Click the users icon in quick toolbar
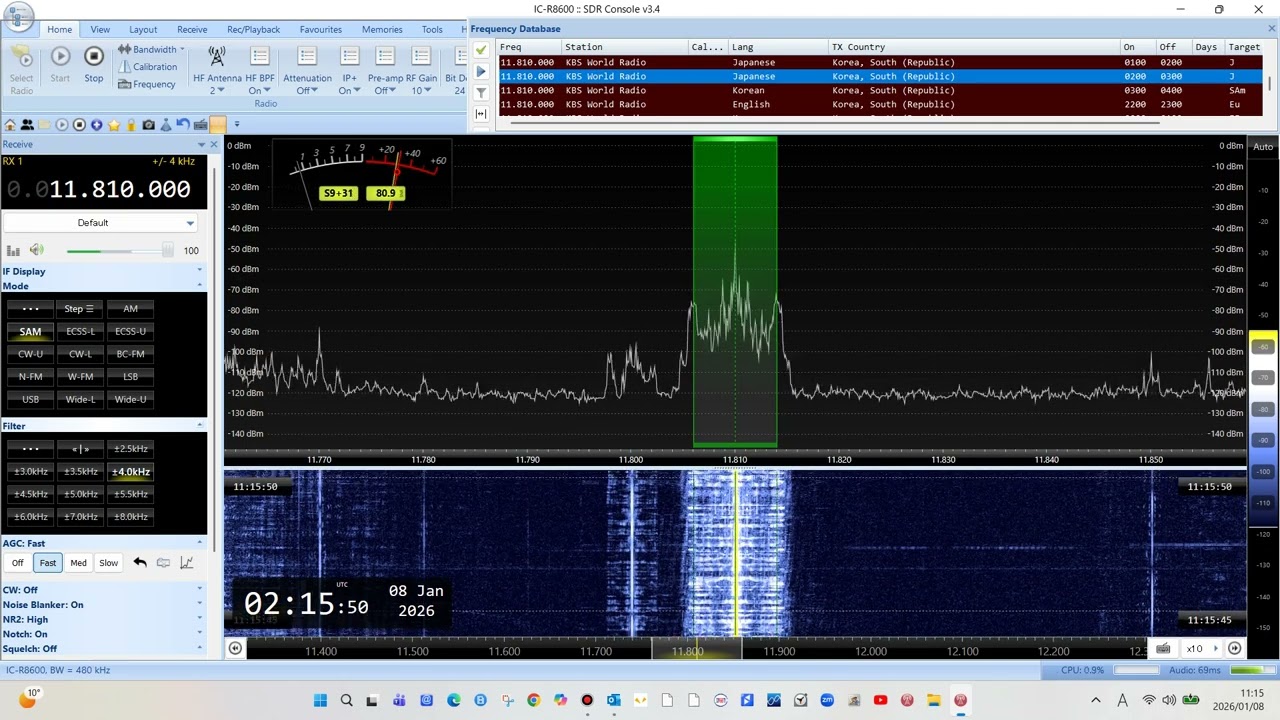 coord(27,125)
